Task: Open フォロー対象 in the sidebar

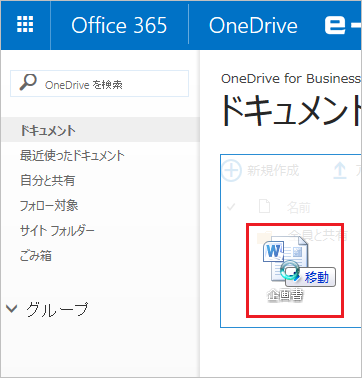Action: (x=49, y=206)
